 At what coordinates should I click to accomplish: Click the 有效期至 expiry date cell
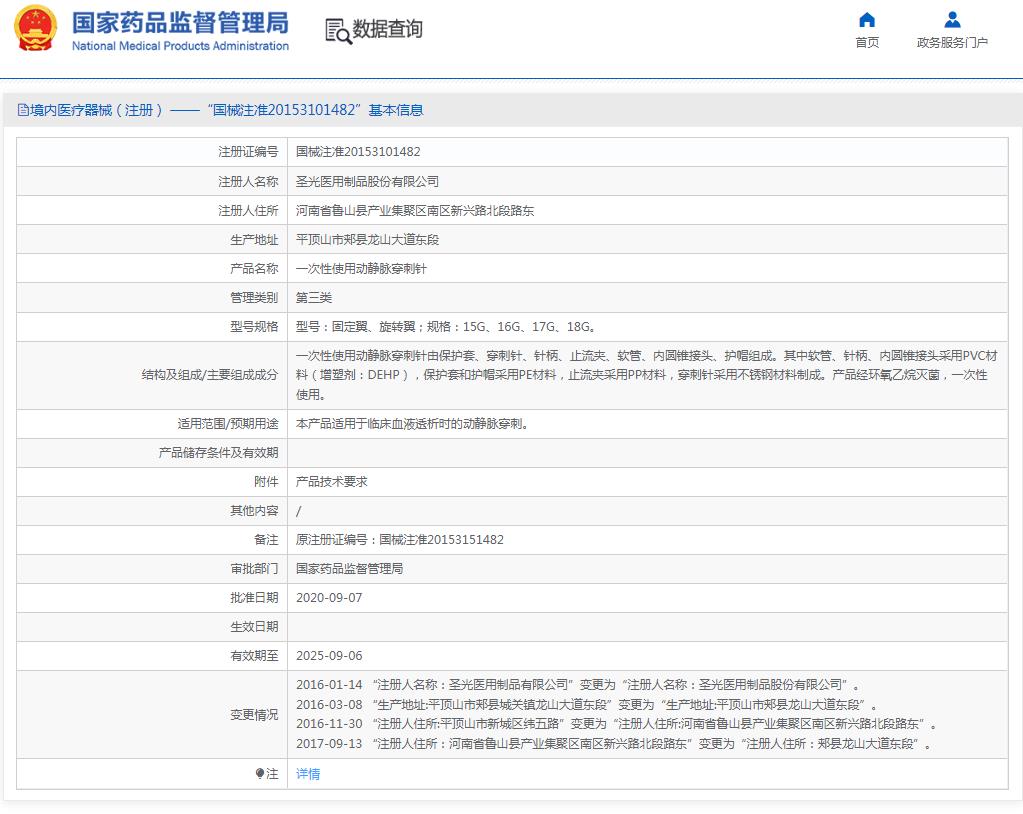[x=326, y=655]
